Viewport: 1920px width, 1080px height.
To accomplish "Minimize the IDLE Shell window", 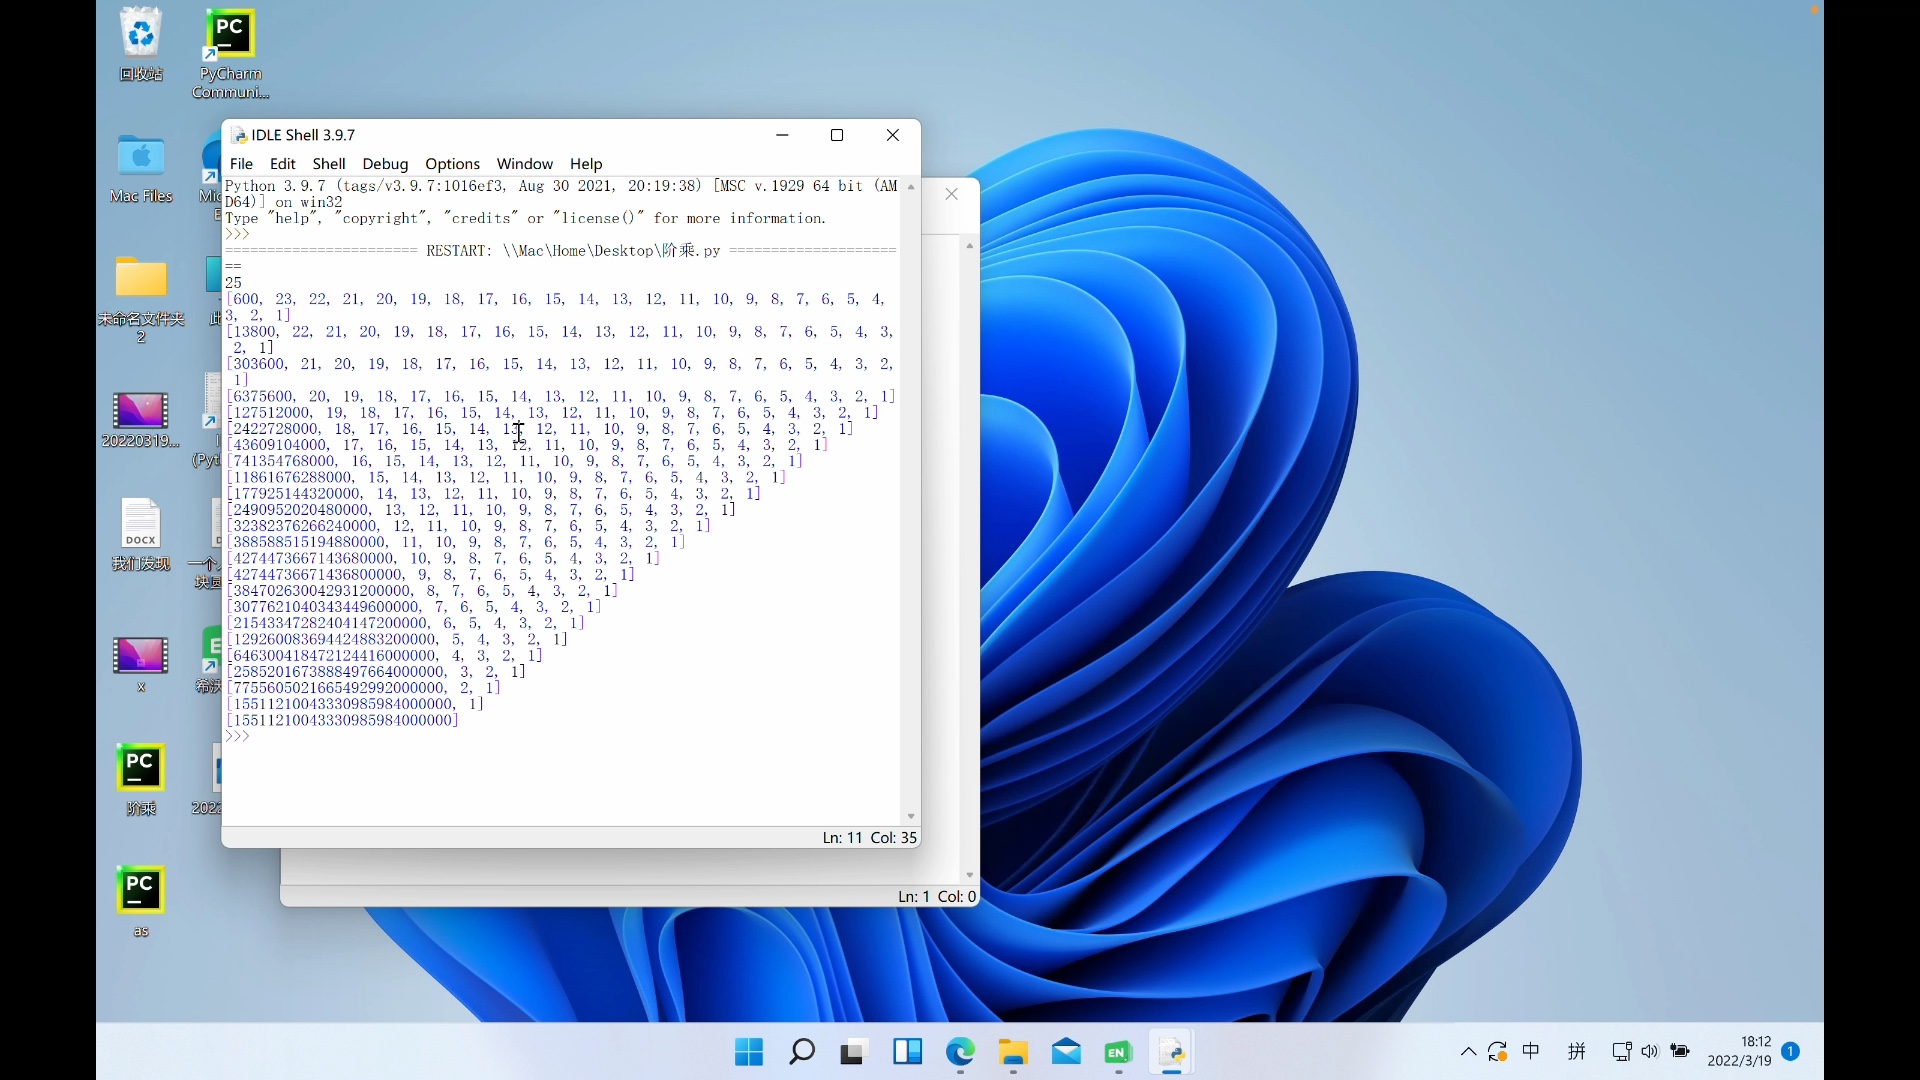I will (x=782, y=135).
